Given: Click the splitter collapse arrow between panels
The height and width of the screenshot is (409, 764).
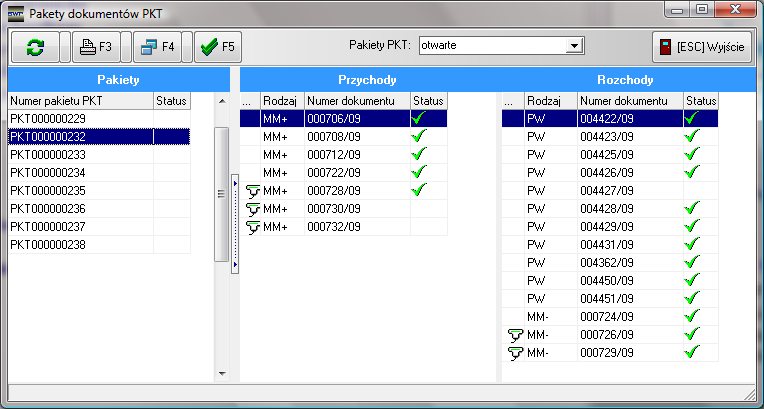Looking at the screenshot, I should click(234, 183).
